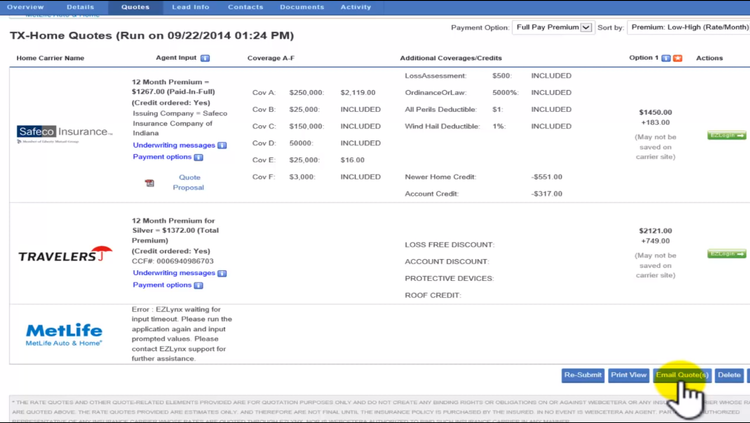Open the Documents tab
Viewport: 750px width, 423px height.
point(301,7)
